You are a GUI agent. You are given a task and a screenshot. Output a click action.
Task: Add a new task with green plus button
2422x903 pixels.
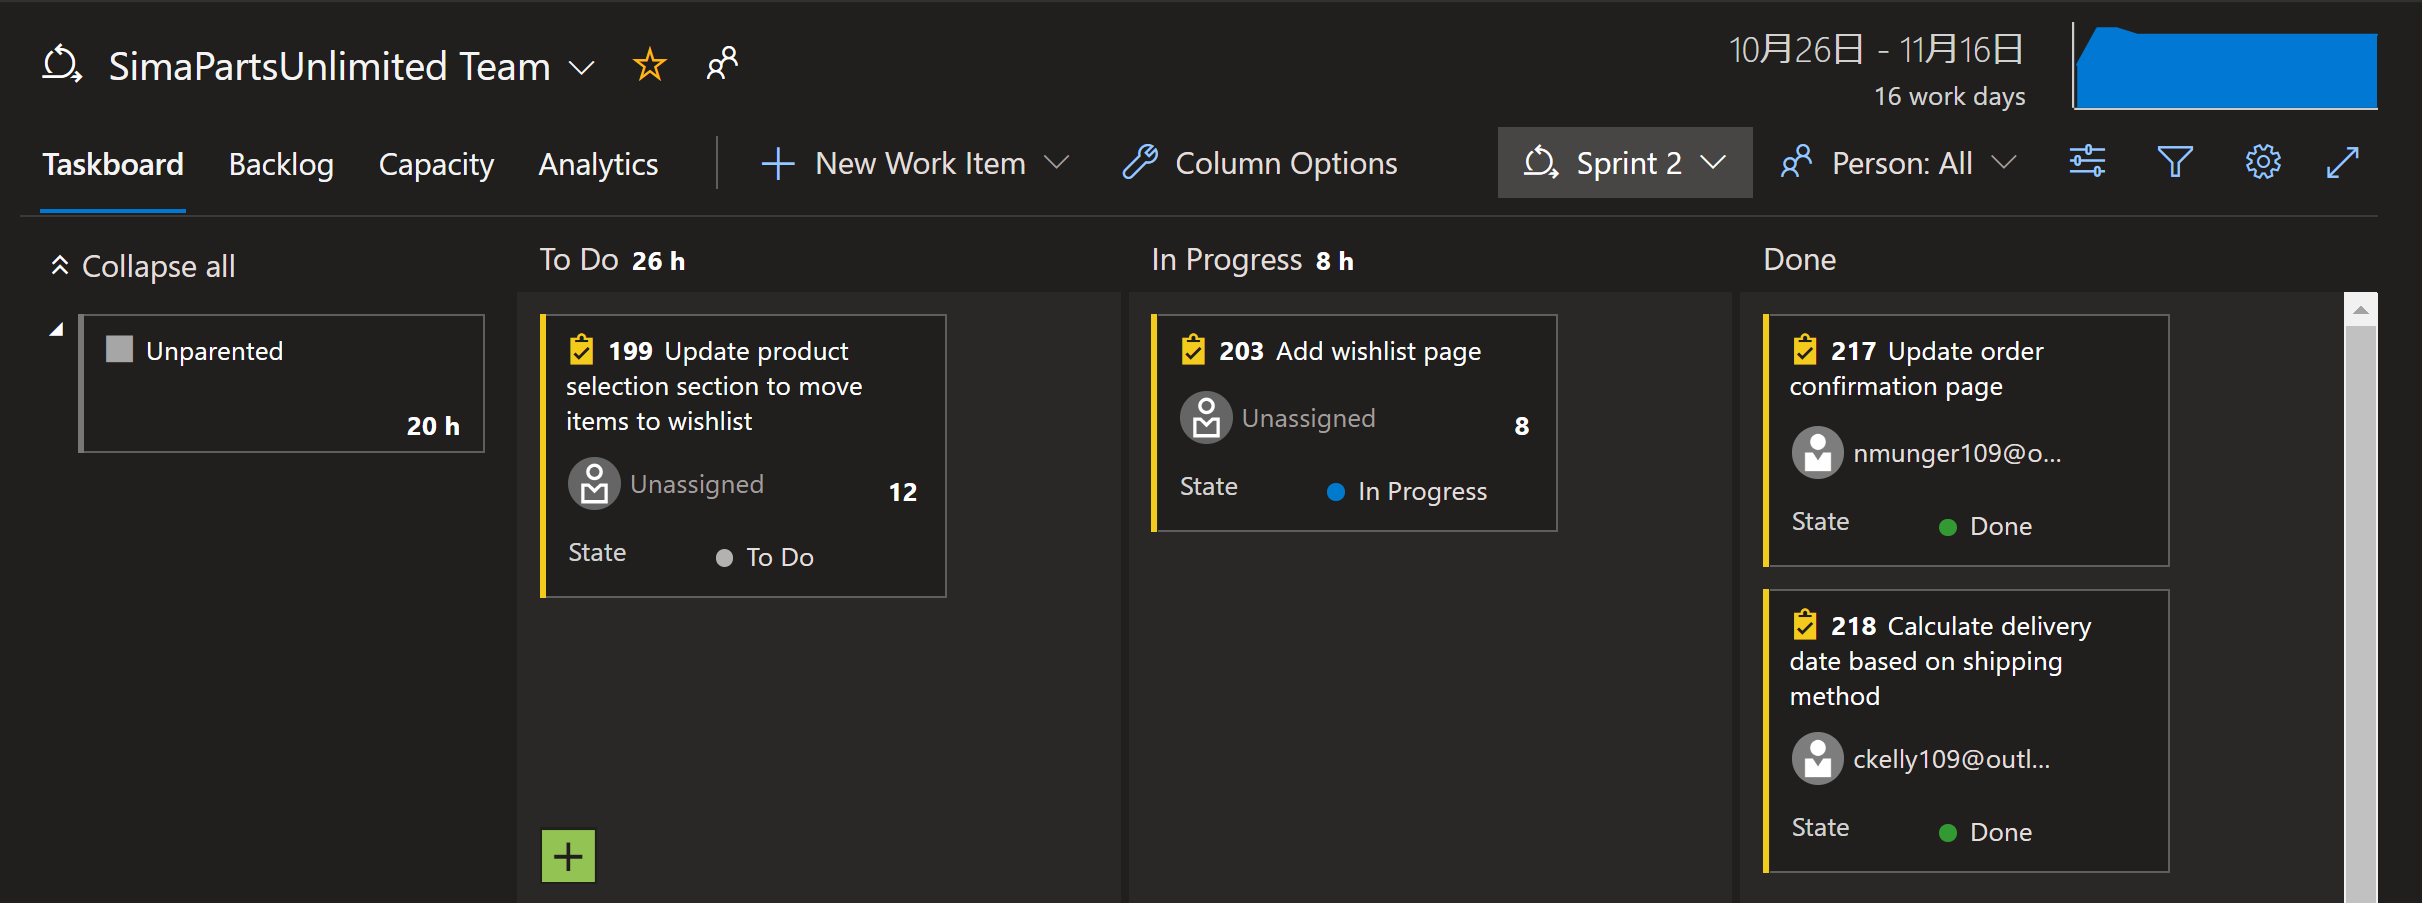pyautogui.click(x=568, y=855)
